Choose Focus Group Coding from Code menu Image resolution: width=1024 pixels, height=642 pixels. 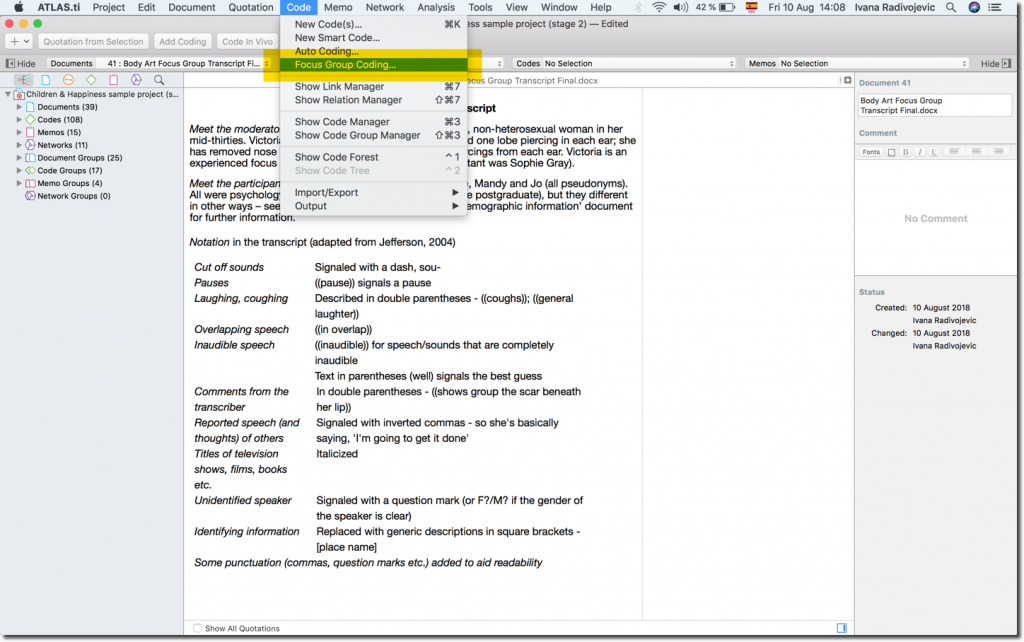coord(345,65)
